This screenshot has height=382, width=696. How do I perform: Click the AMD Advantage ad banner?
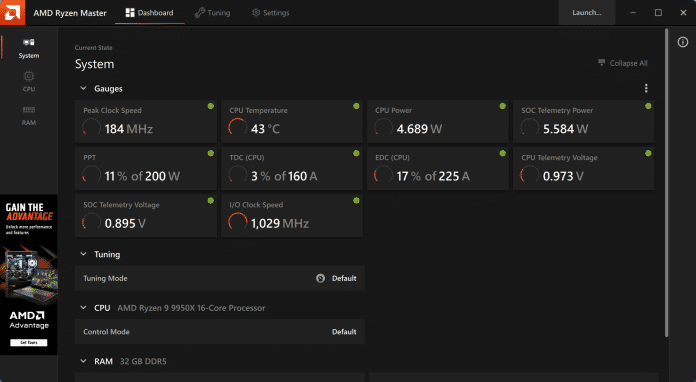29,275
